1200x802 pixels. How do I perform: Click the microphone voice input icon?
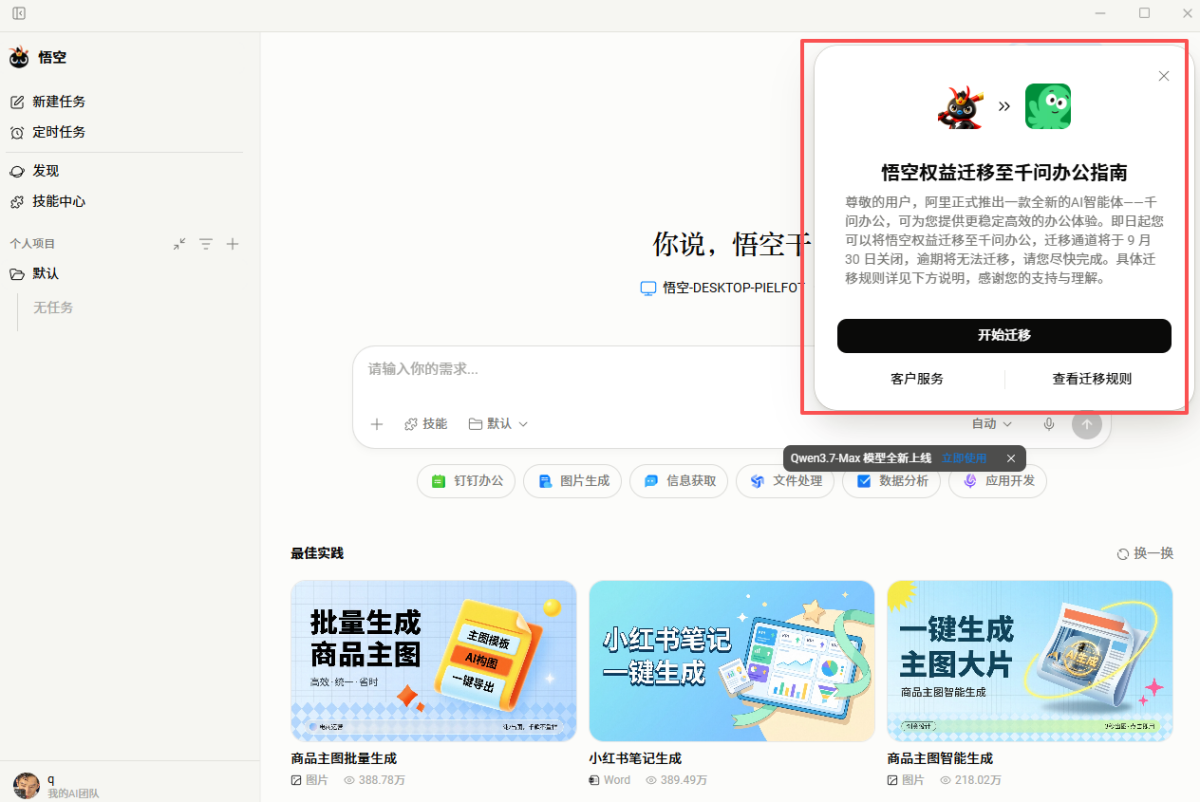1049,424
